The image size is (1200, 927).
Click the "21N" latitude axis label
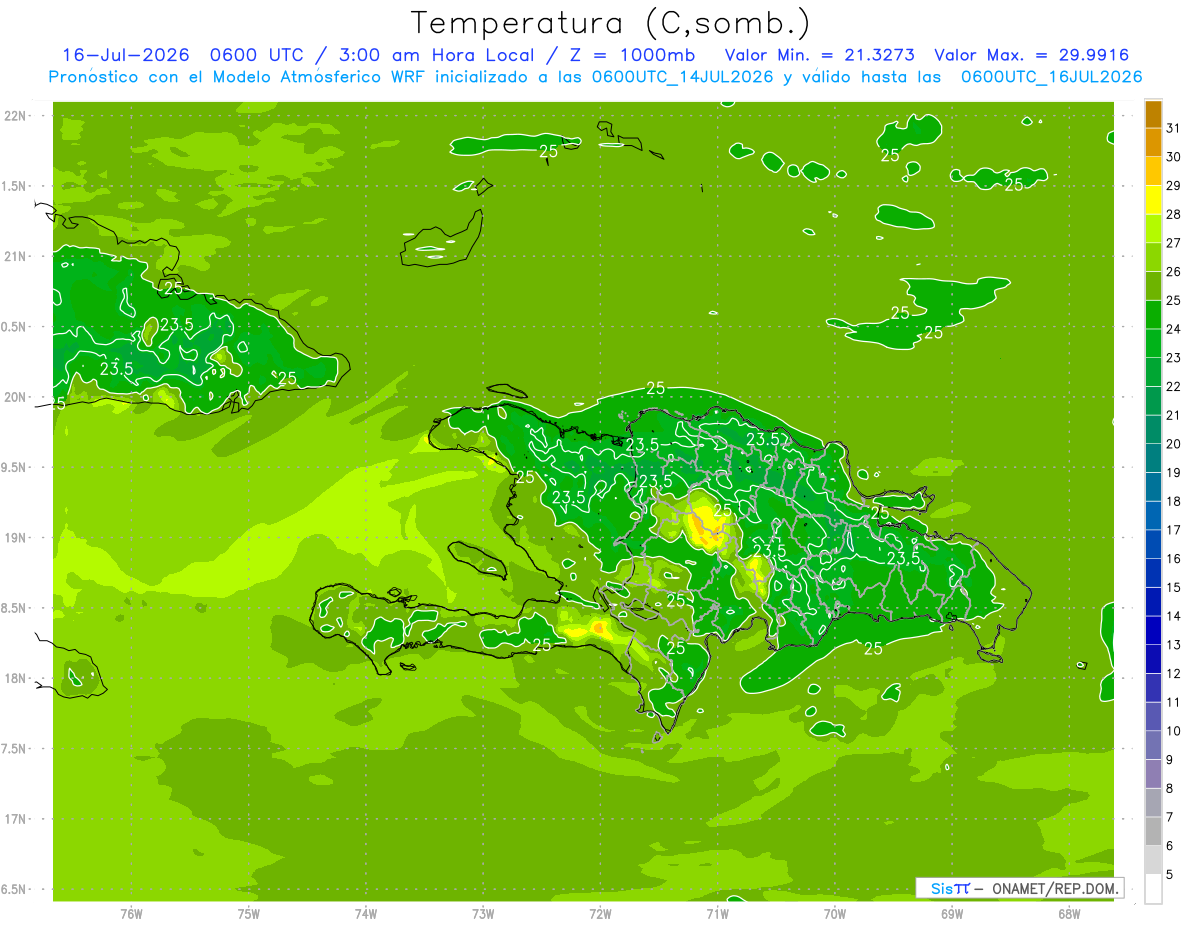click(17, 256)
